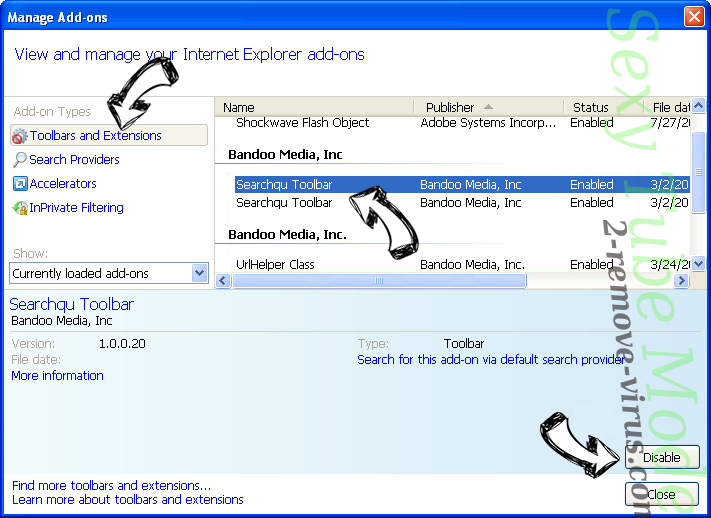711x518 pixels.
Task: Click the horizontal scrollbar thumb
Action: point(379,280)
